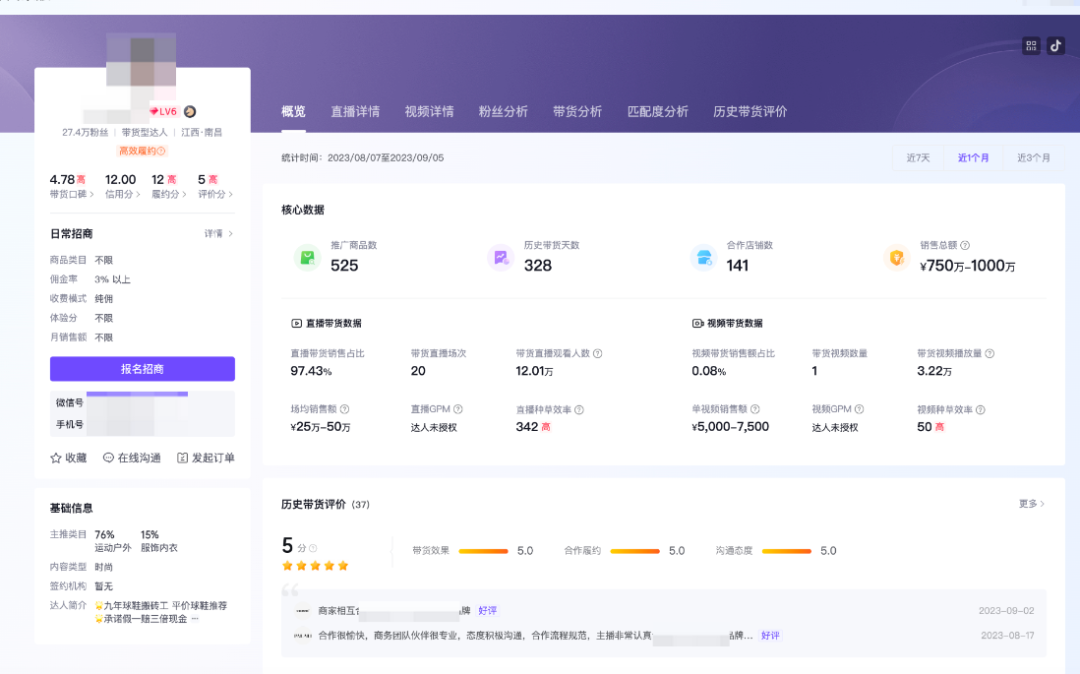Click the 发起订单 order icon

point(182,458)
